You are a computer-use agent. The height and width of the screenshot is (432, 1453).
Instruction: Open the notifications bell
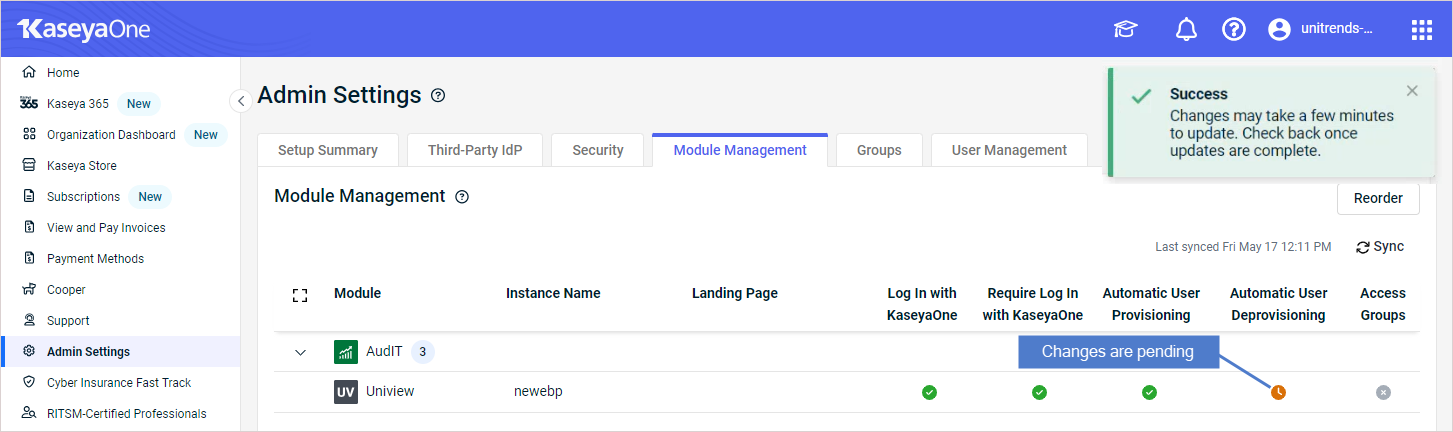(x=1186, y=30)
